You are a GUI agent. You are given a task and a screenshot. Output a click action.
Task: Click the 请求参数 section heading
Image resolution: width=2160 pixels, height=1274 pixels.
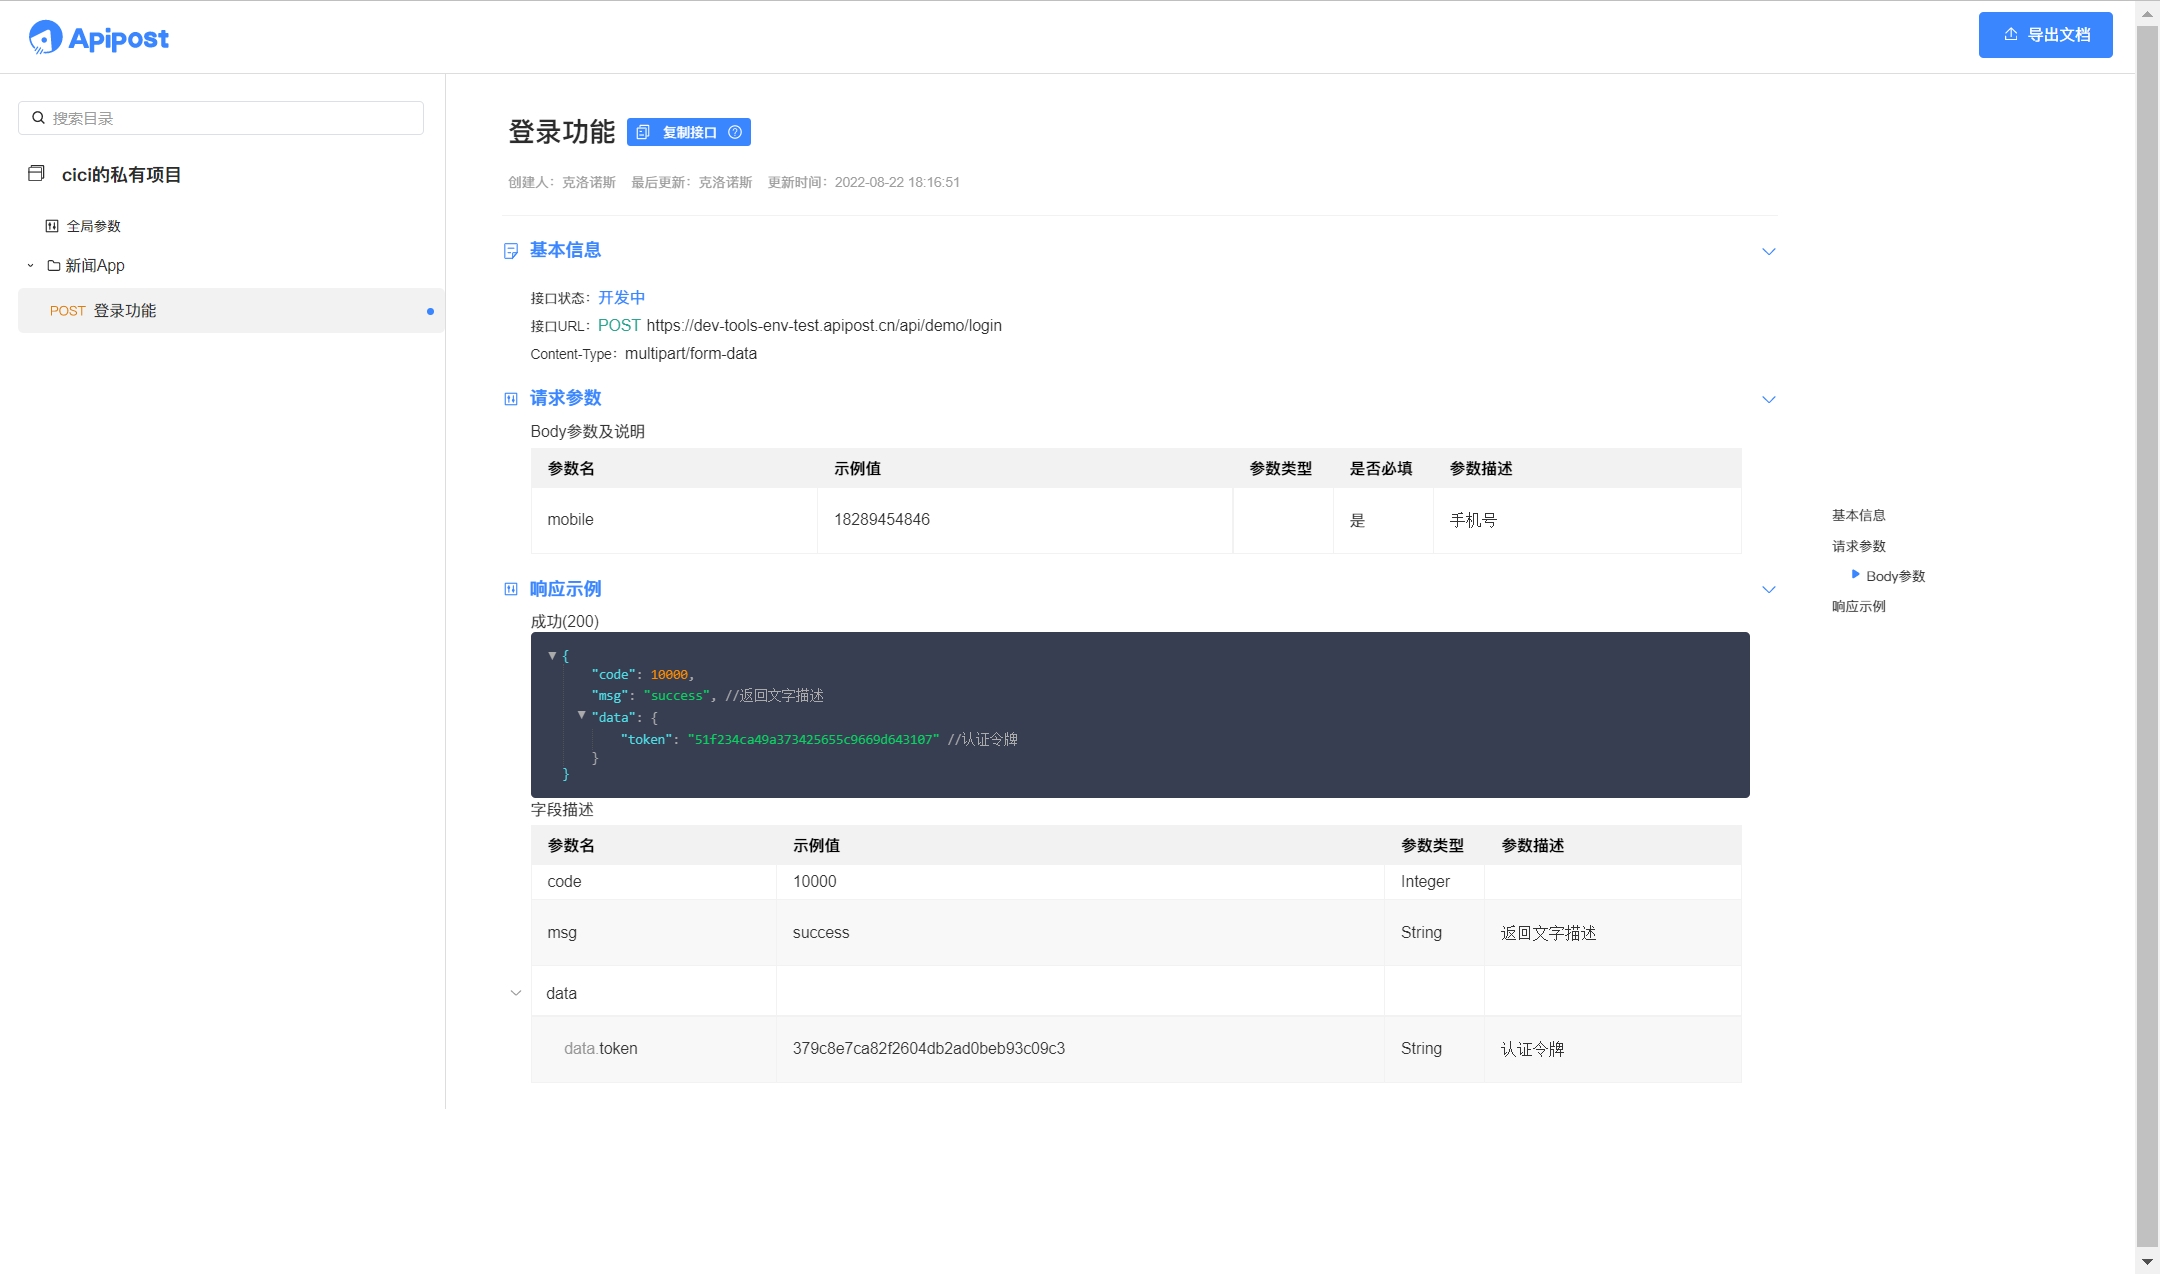coord(565,398)
